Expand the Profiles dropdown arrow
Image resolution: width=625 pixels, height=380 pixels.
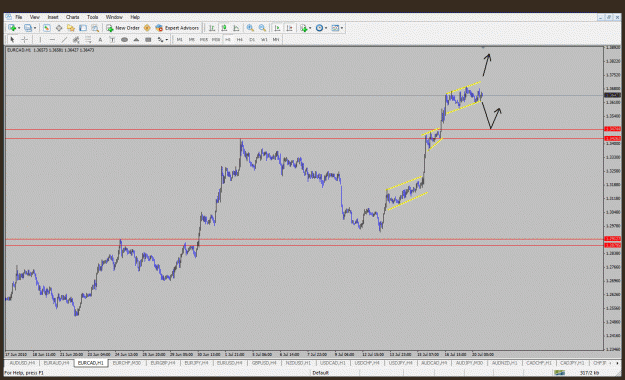coord(35,28)
